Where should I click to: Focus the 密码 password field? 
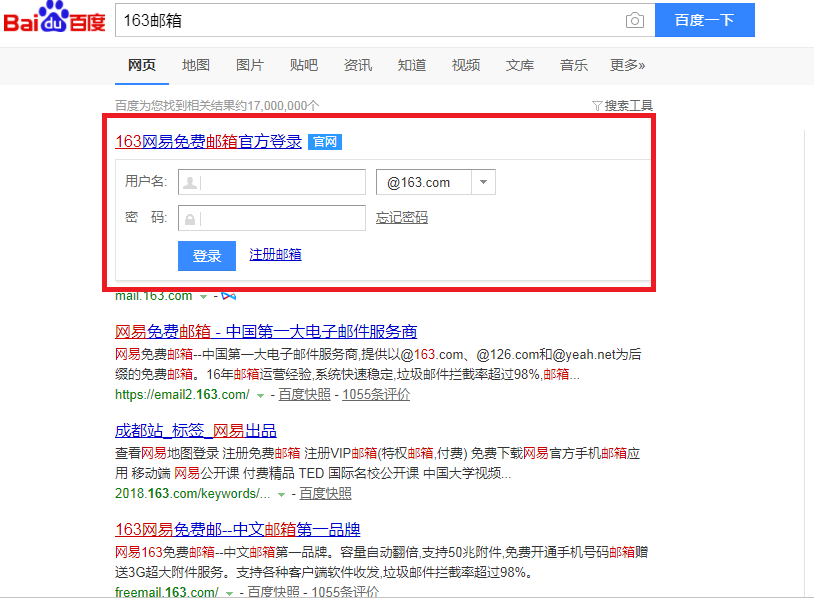point(280,218)
